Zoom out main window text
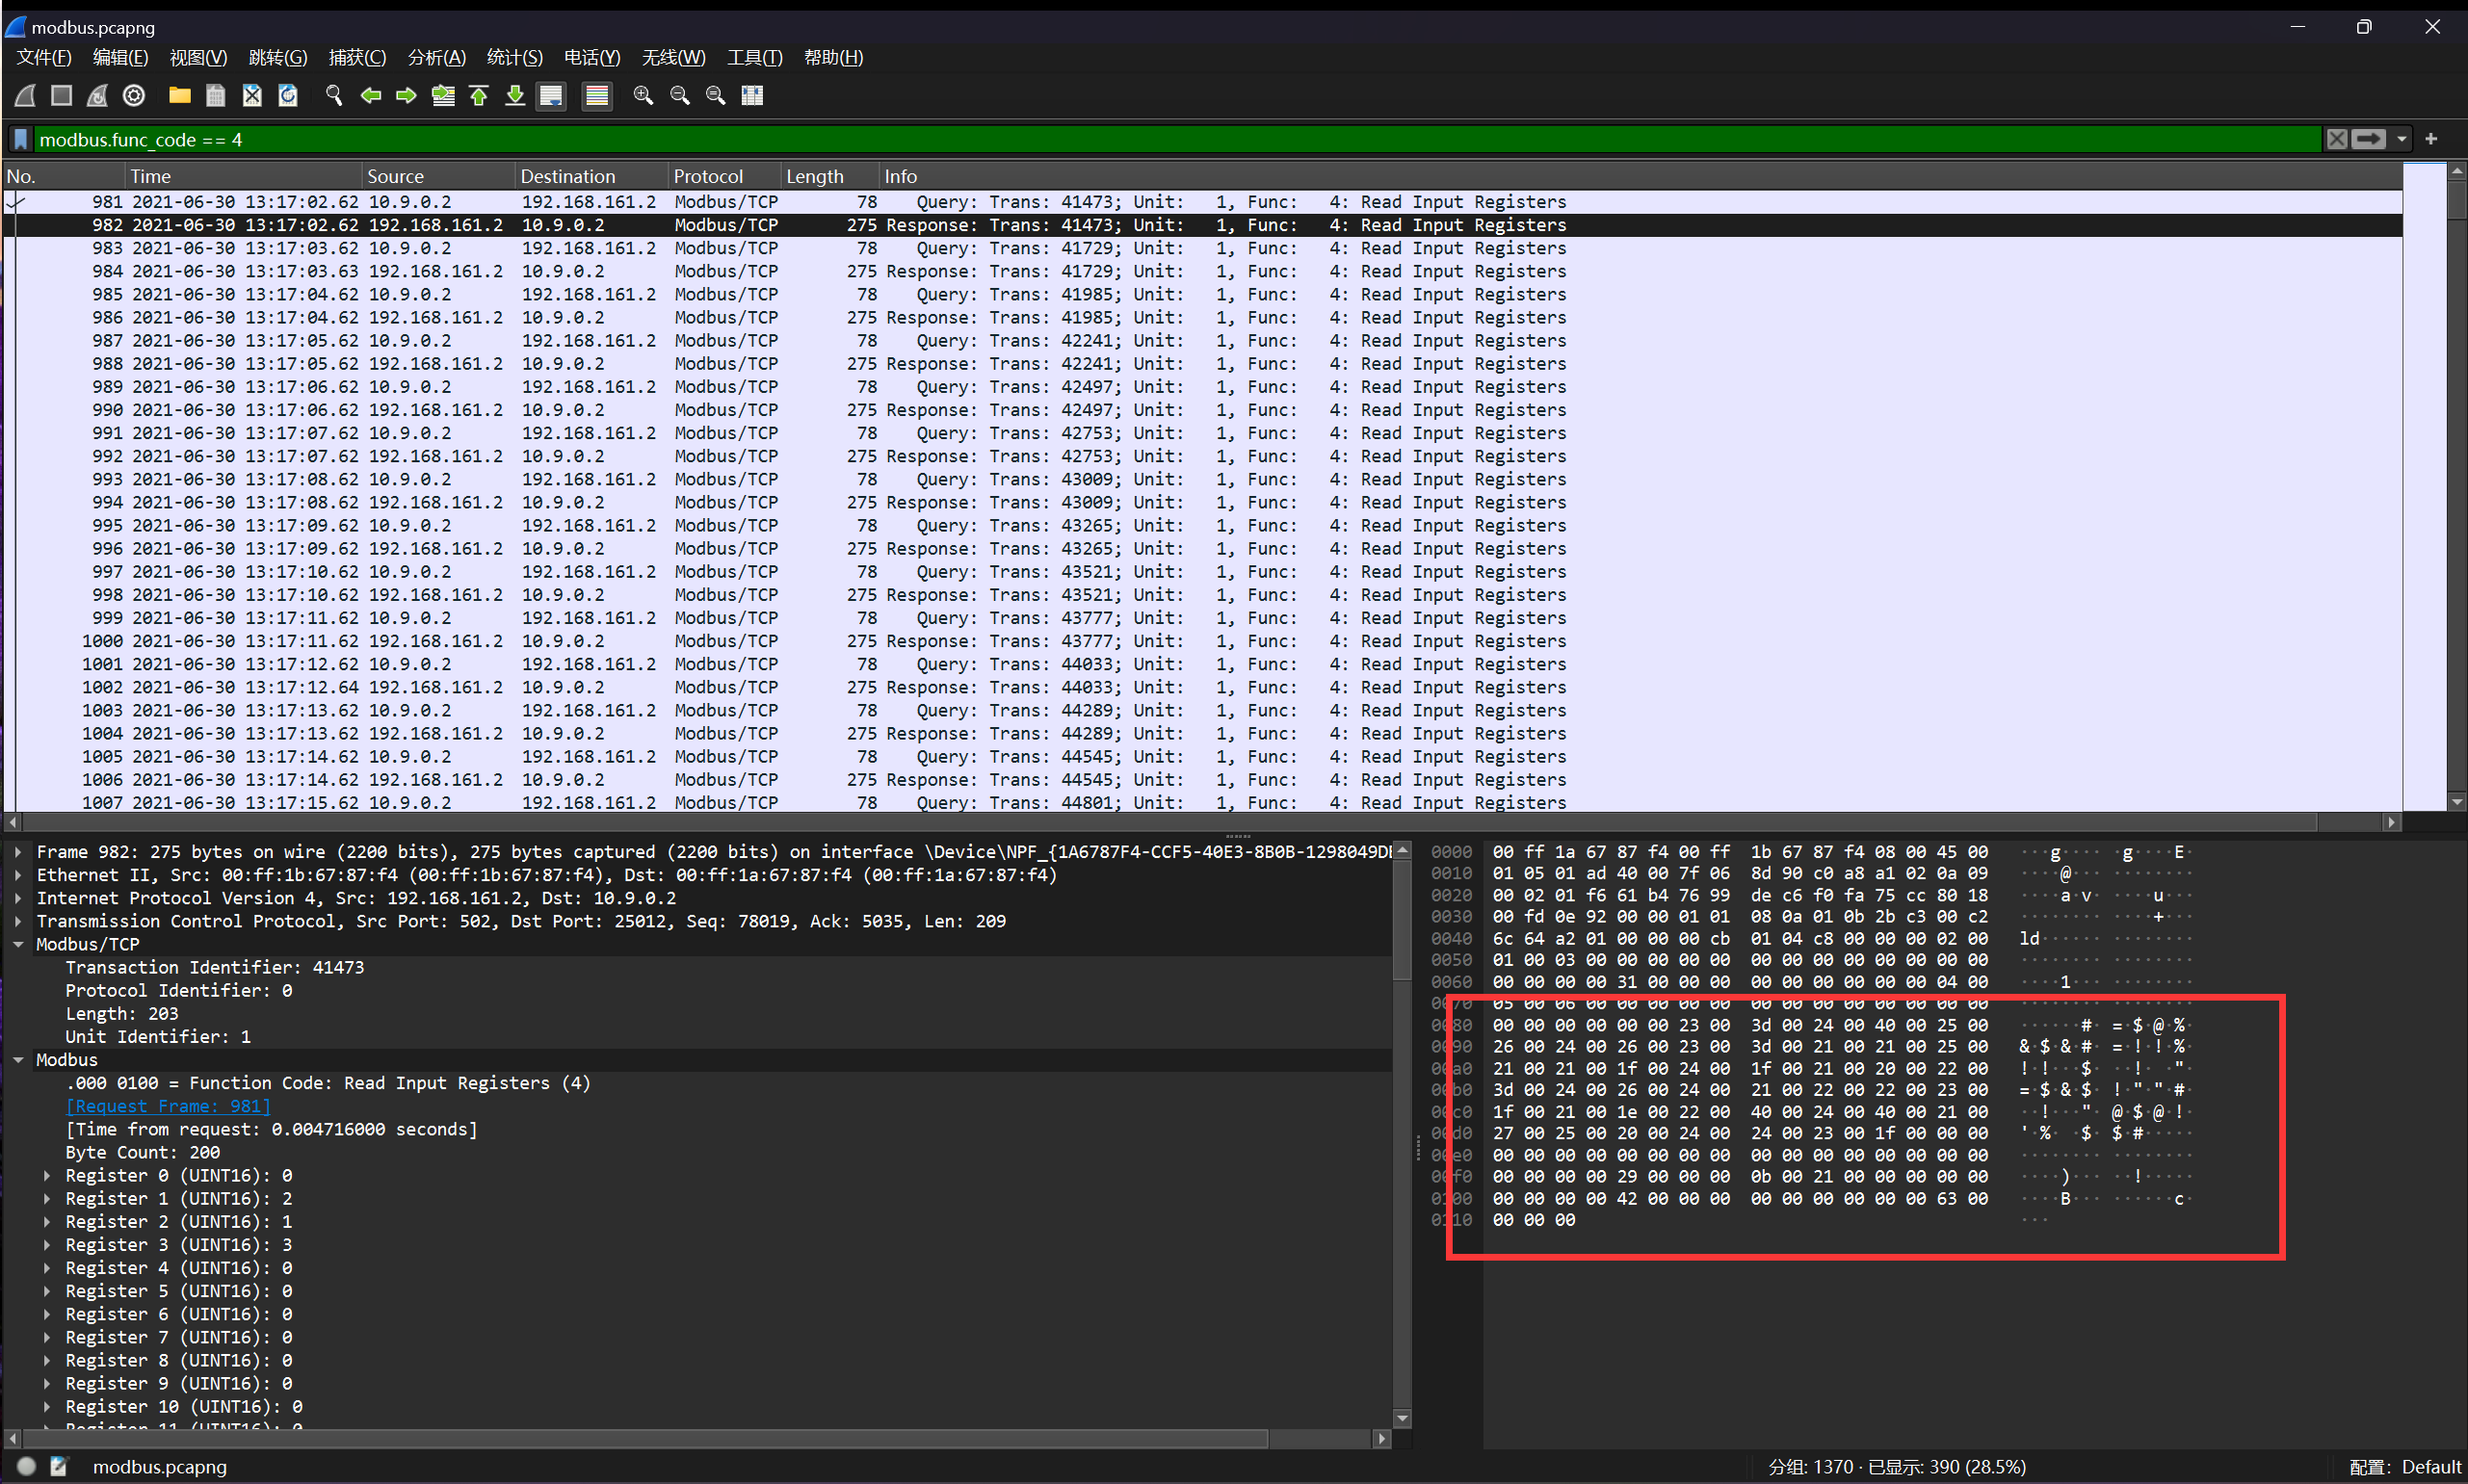This screenshot has height=1484, width=2468. [680, 96]
